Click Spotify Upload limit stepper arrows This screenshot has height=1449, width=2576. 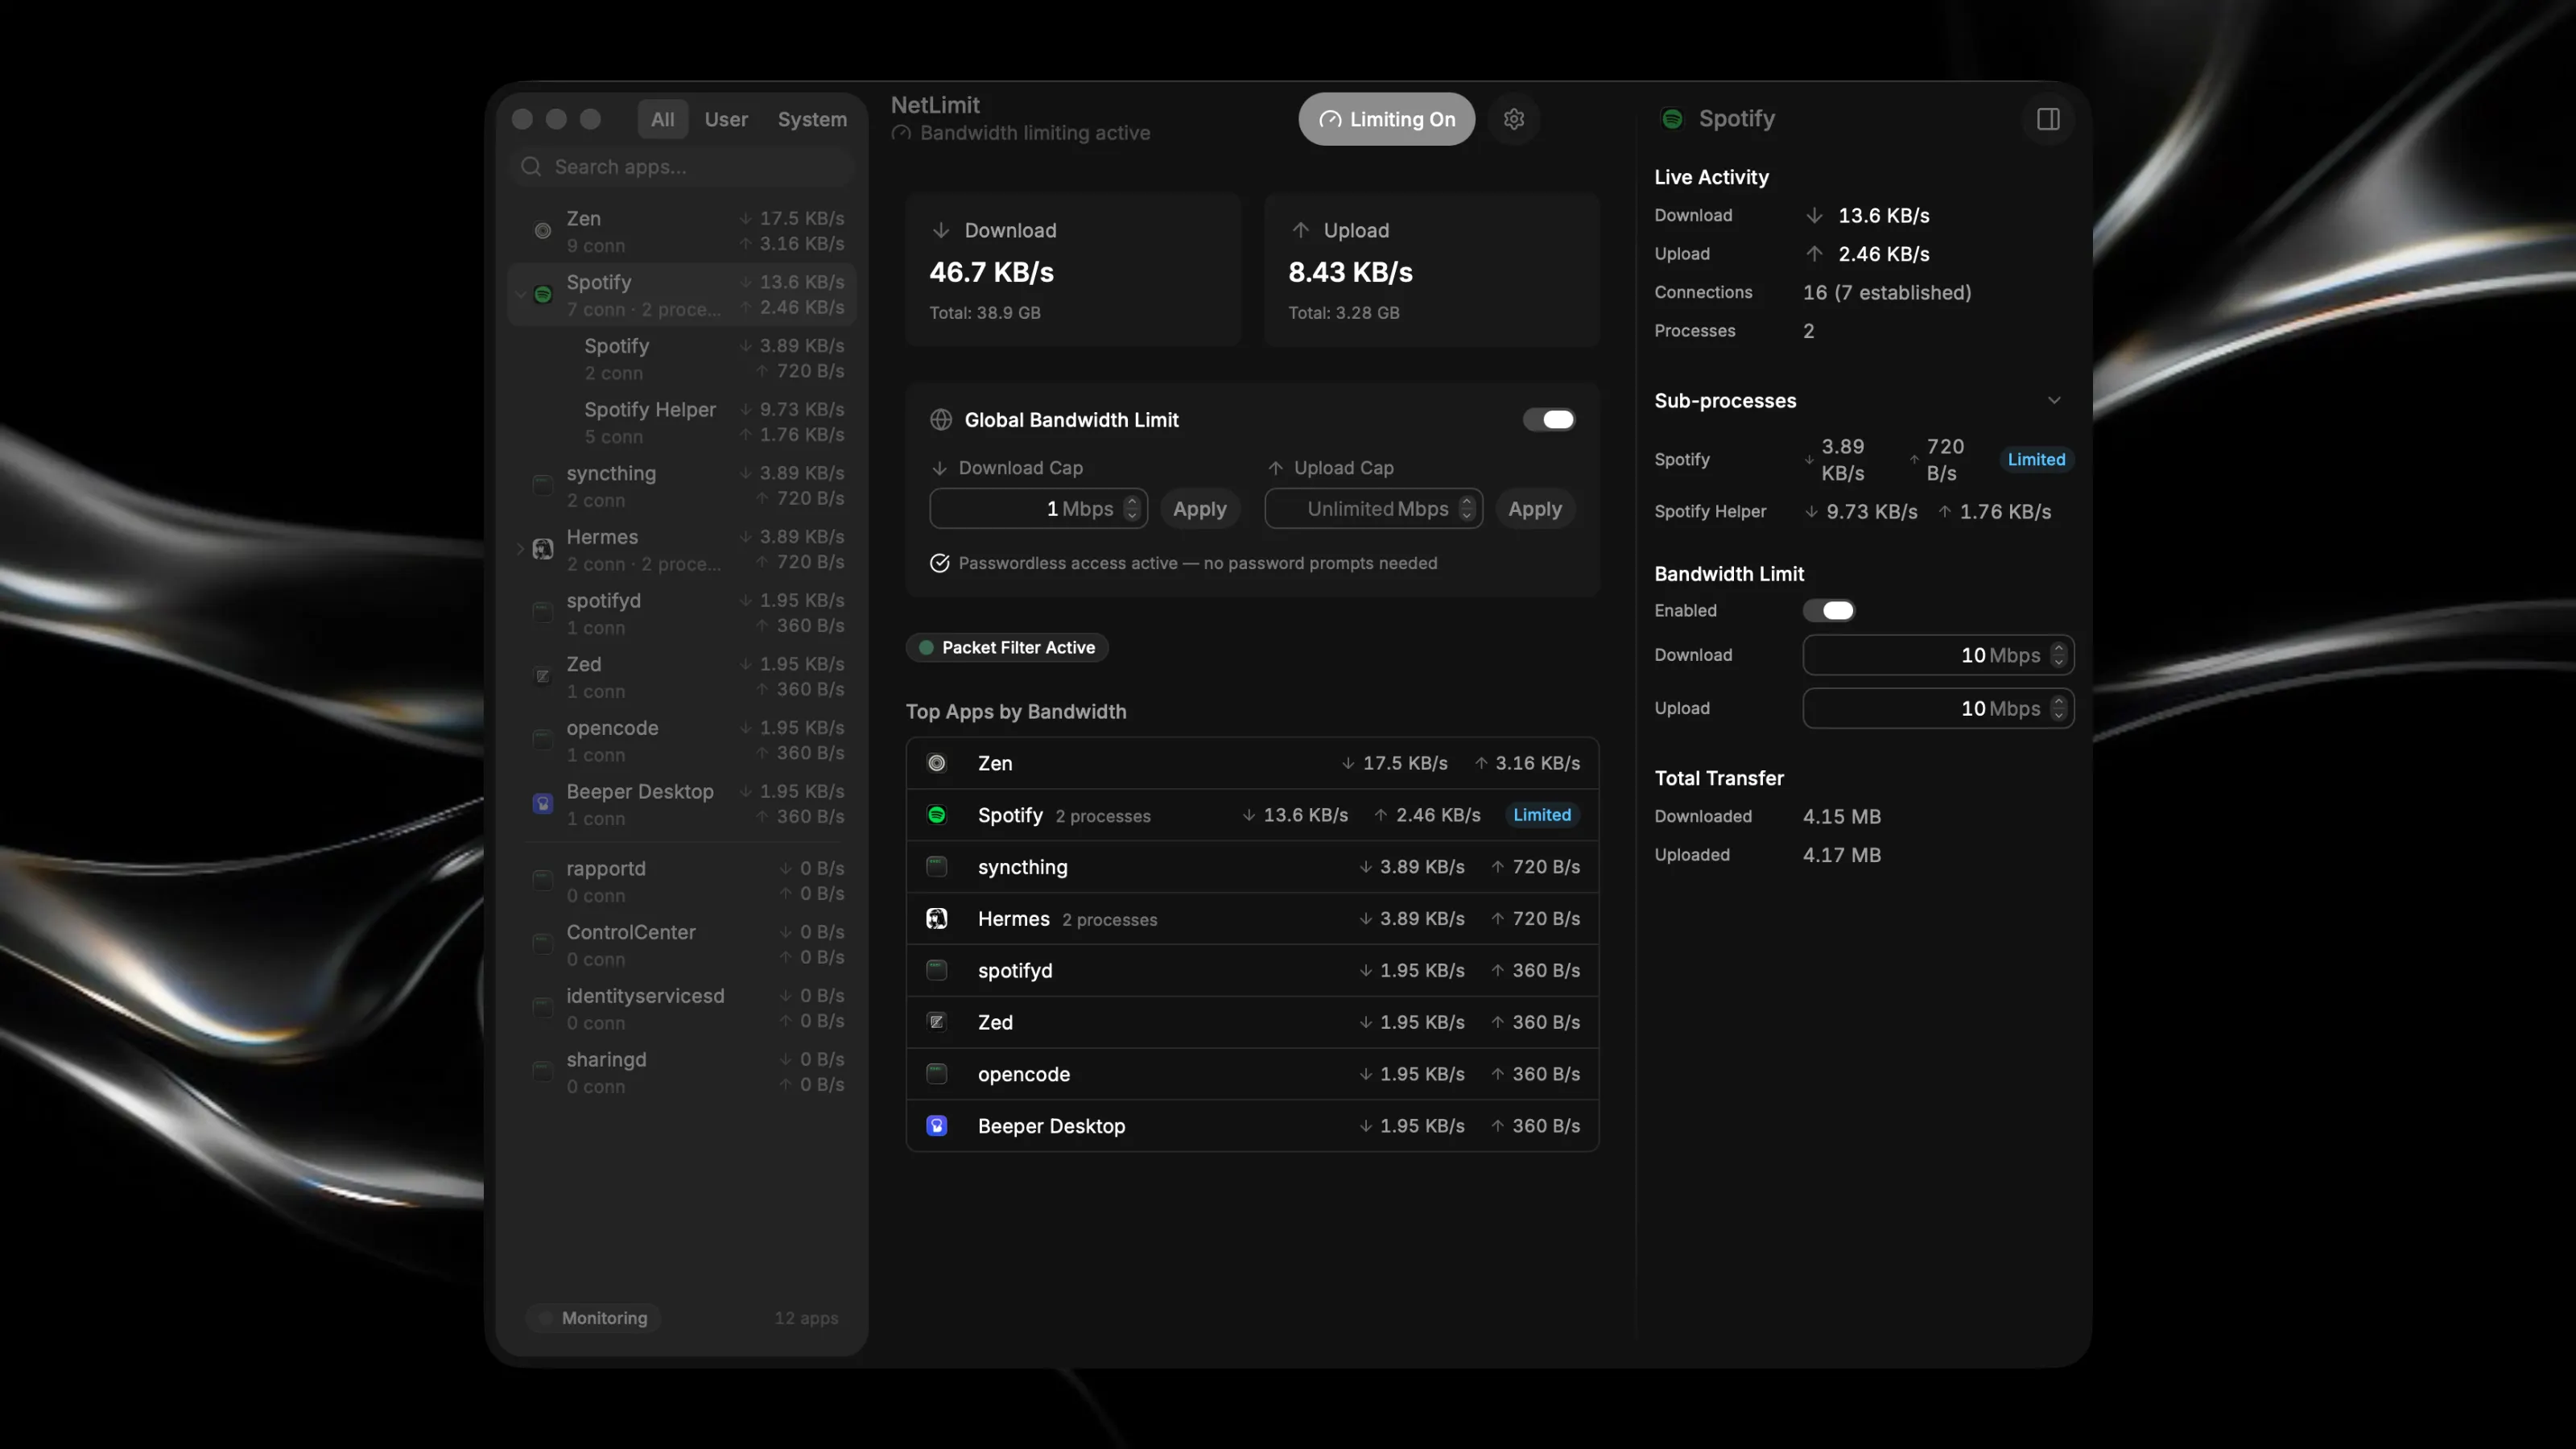click(2058, 708)
